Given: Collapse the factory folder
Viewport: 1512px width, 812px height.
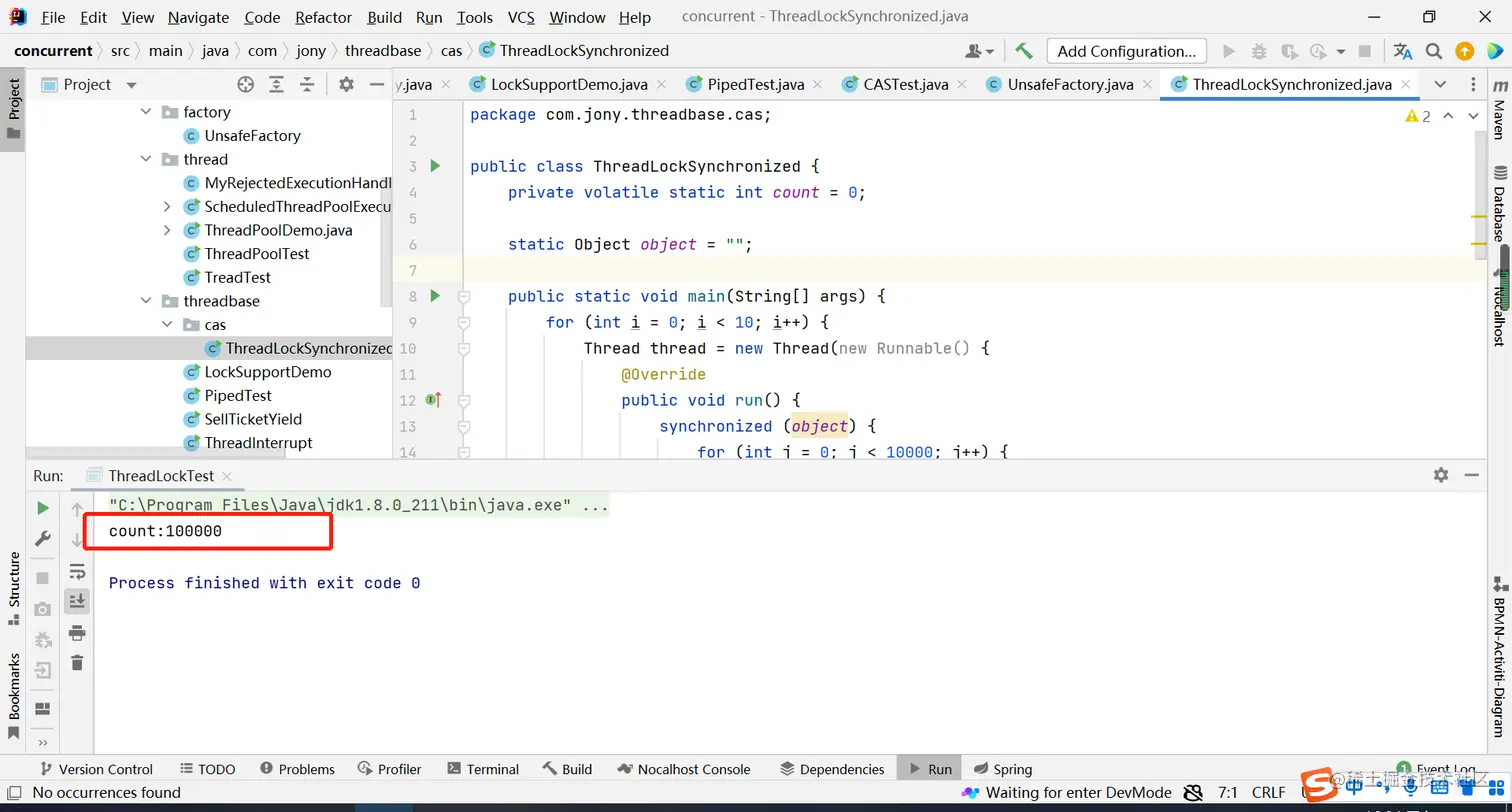Looking at the screenshot, I should pyautogui.click(x=146, y=112).
